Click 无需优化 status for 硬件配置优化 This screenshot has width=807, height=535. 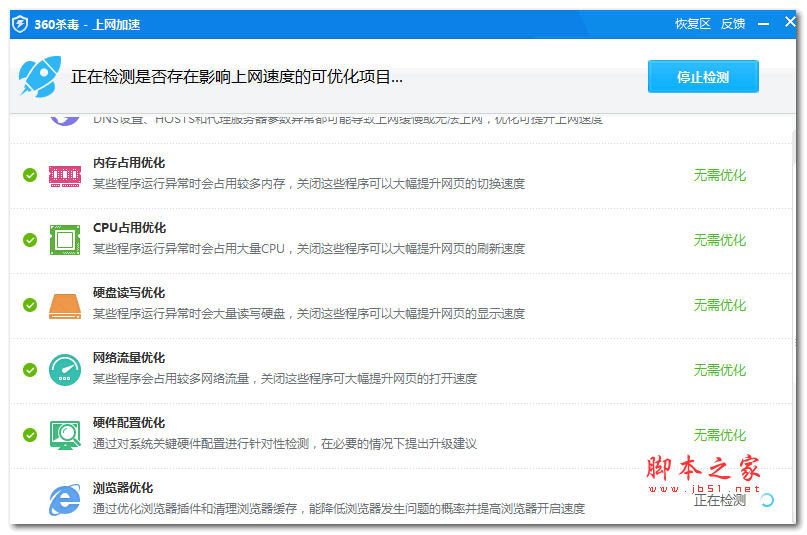pyautogui.click(x=719, y=435)
